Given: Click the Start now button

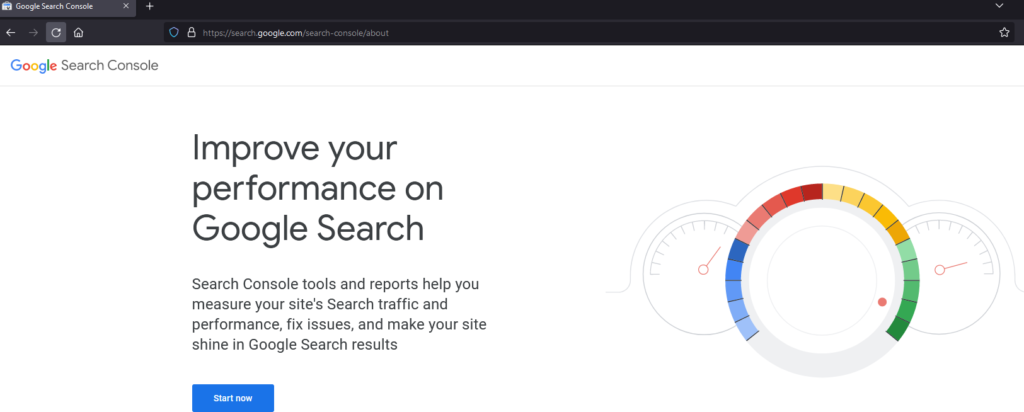Looking at the screenshot, I should pyautogui.click(x=233, y=398).
